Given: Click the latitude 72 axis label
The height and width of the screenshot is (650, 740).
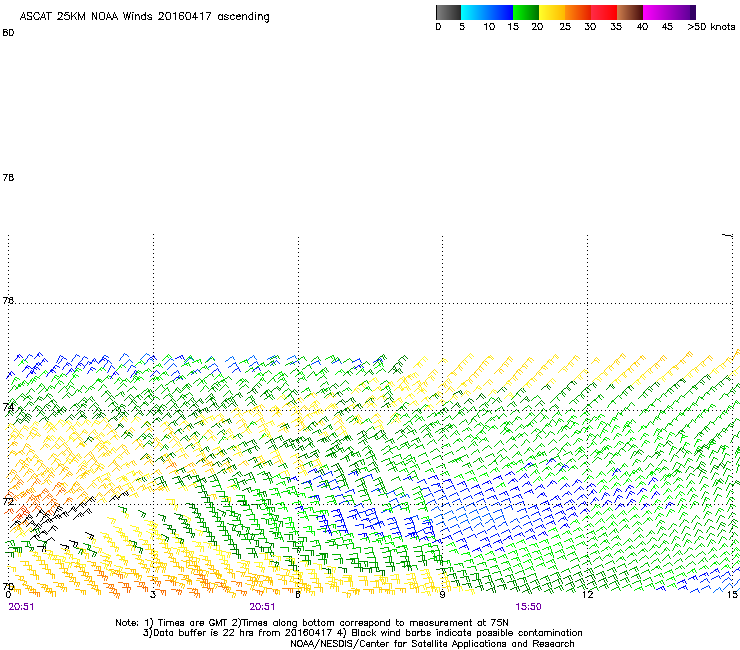Looking at the screenshot, I should [8, 501].
